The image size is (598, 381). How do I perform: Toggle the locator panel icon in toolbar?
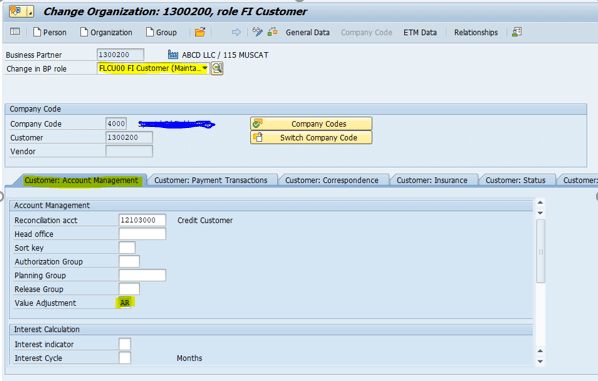pos(15,32)
